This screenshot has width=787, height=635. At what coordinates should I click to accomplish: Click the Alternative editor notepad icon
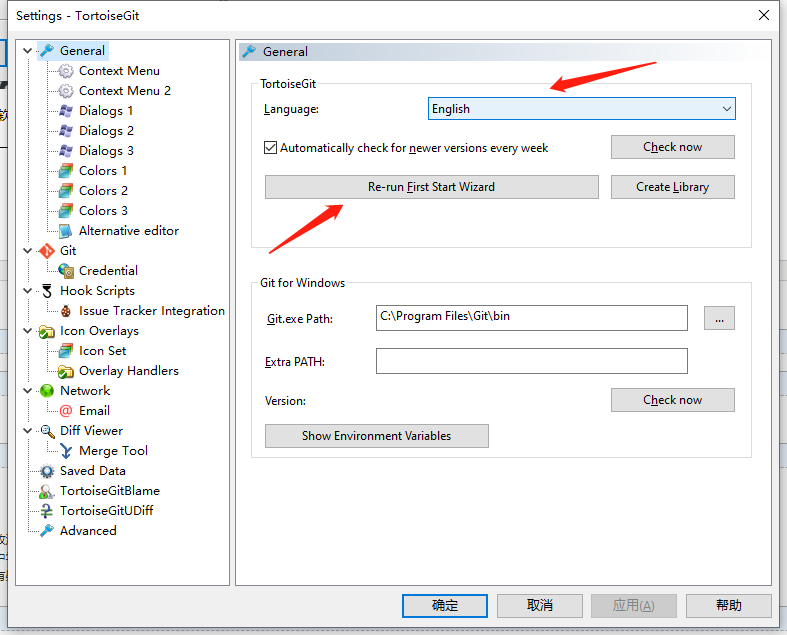66,231
